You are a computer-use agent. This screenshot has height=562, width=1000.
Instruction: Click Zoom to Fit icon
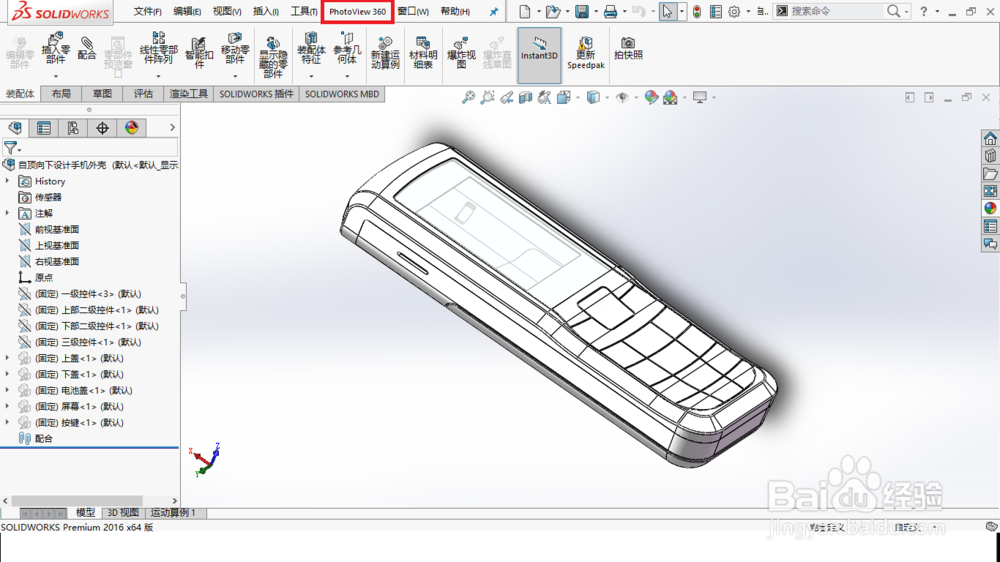pos(468,98)
